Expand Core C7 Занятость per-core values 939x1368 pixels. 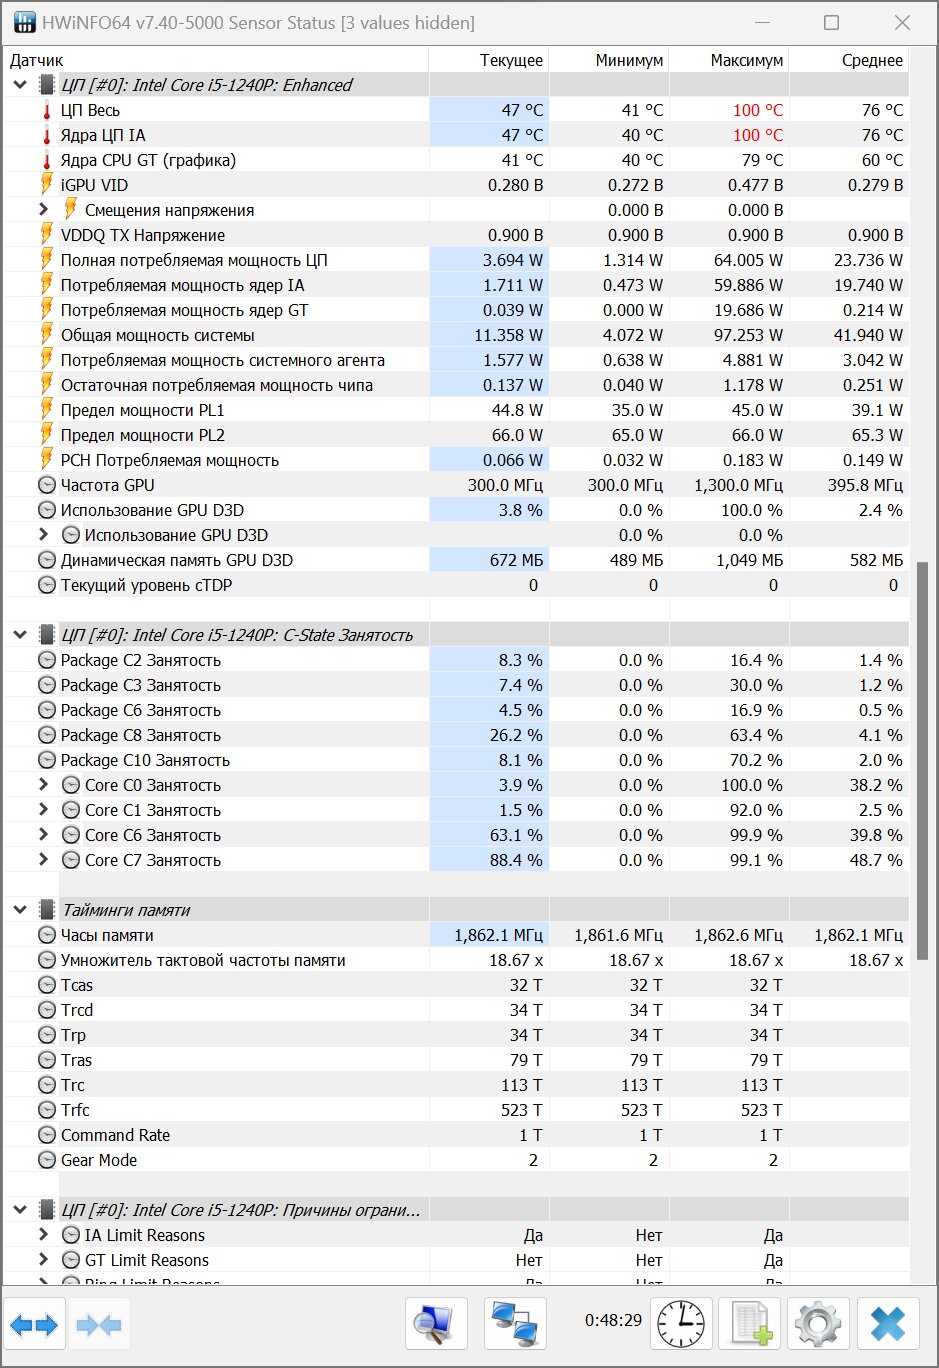tap(43, 860)
